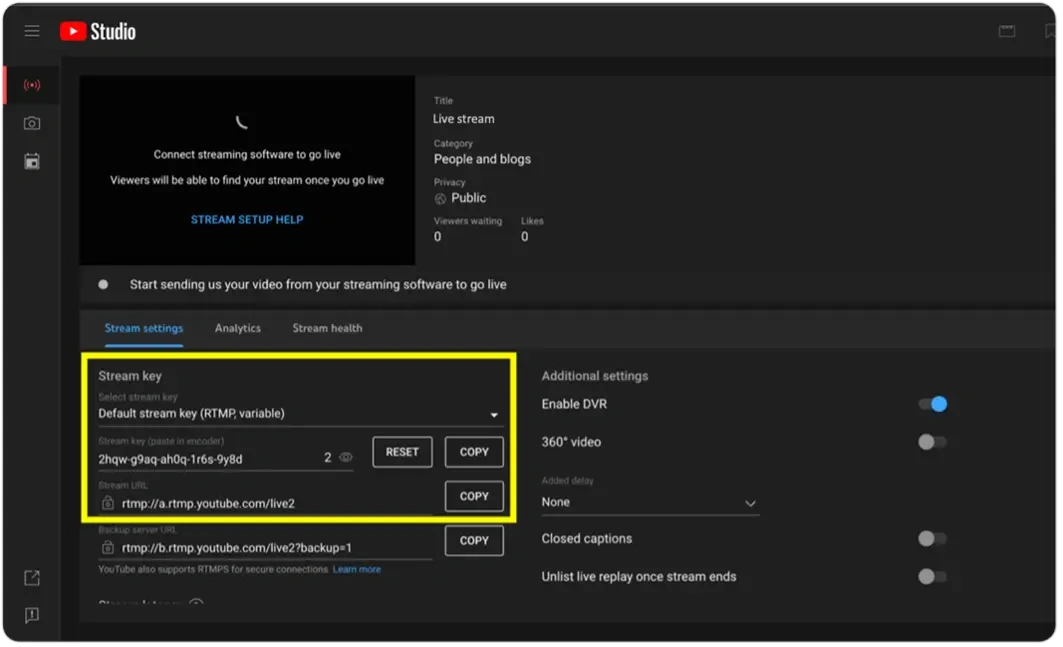
Task: Click the share external-link sidebar icon
Action: coord(32,578)
